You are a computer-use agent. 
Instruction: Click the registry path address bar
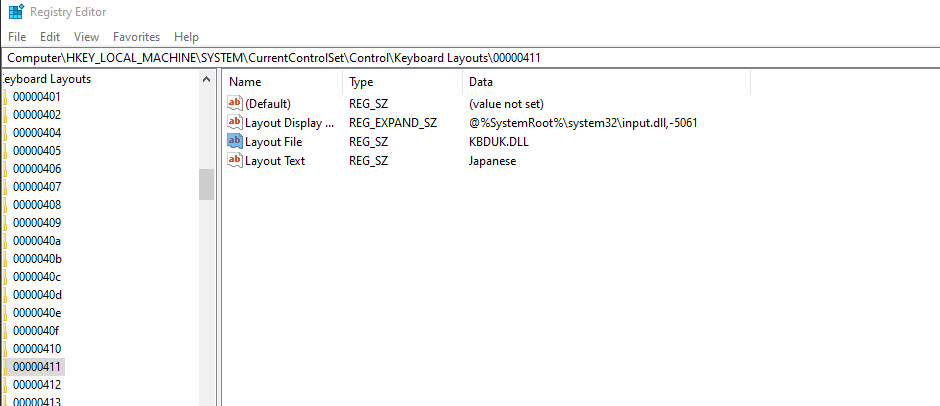point(470,58)
